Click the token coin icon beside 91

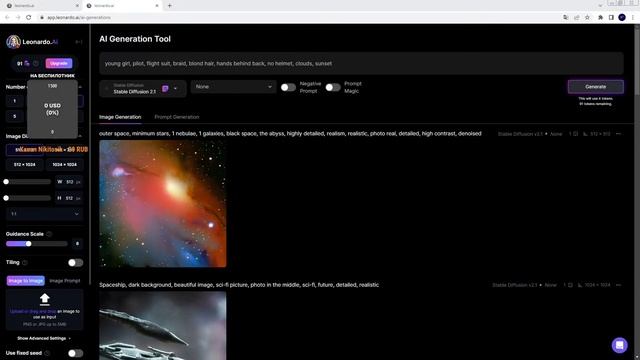(27, 63)
